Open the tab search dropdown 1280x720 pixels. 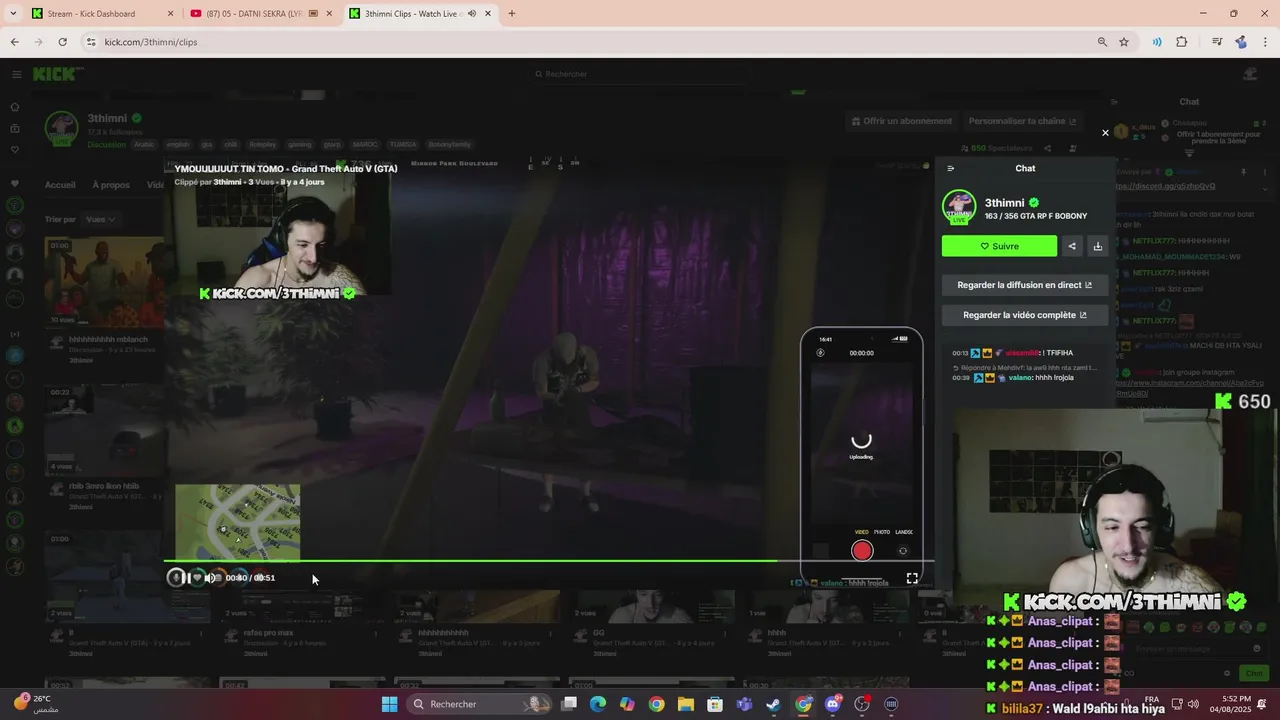click(x=13, y=14)
